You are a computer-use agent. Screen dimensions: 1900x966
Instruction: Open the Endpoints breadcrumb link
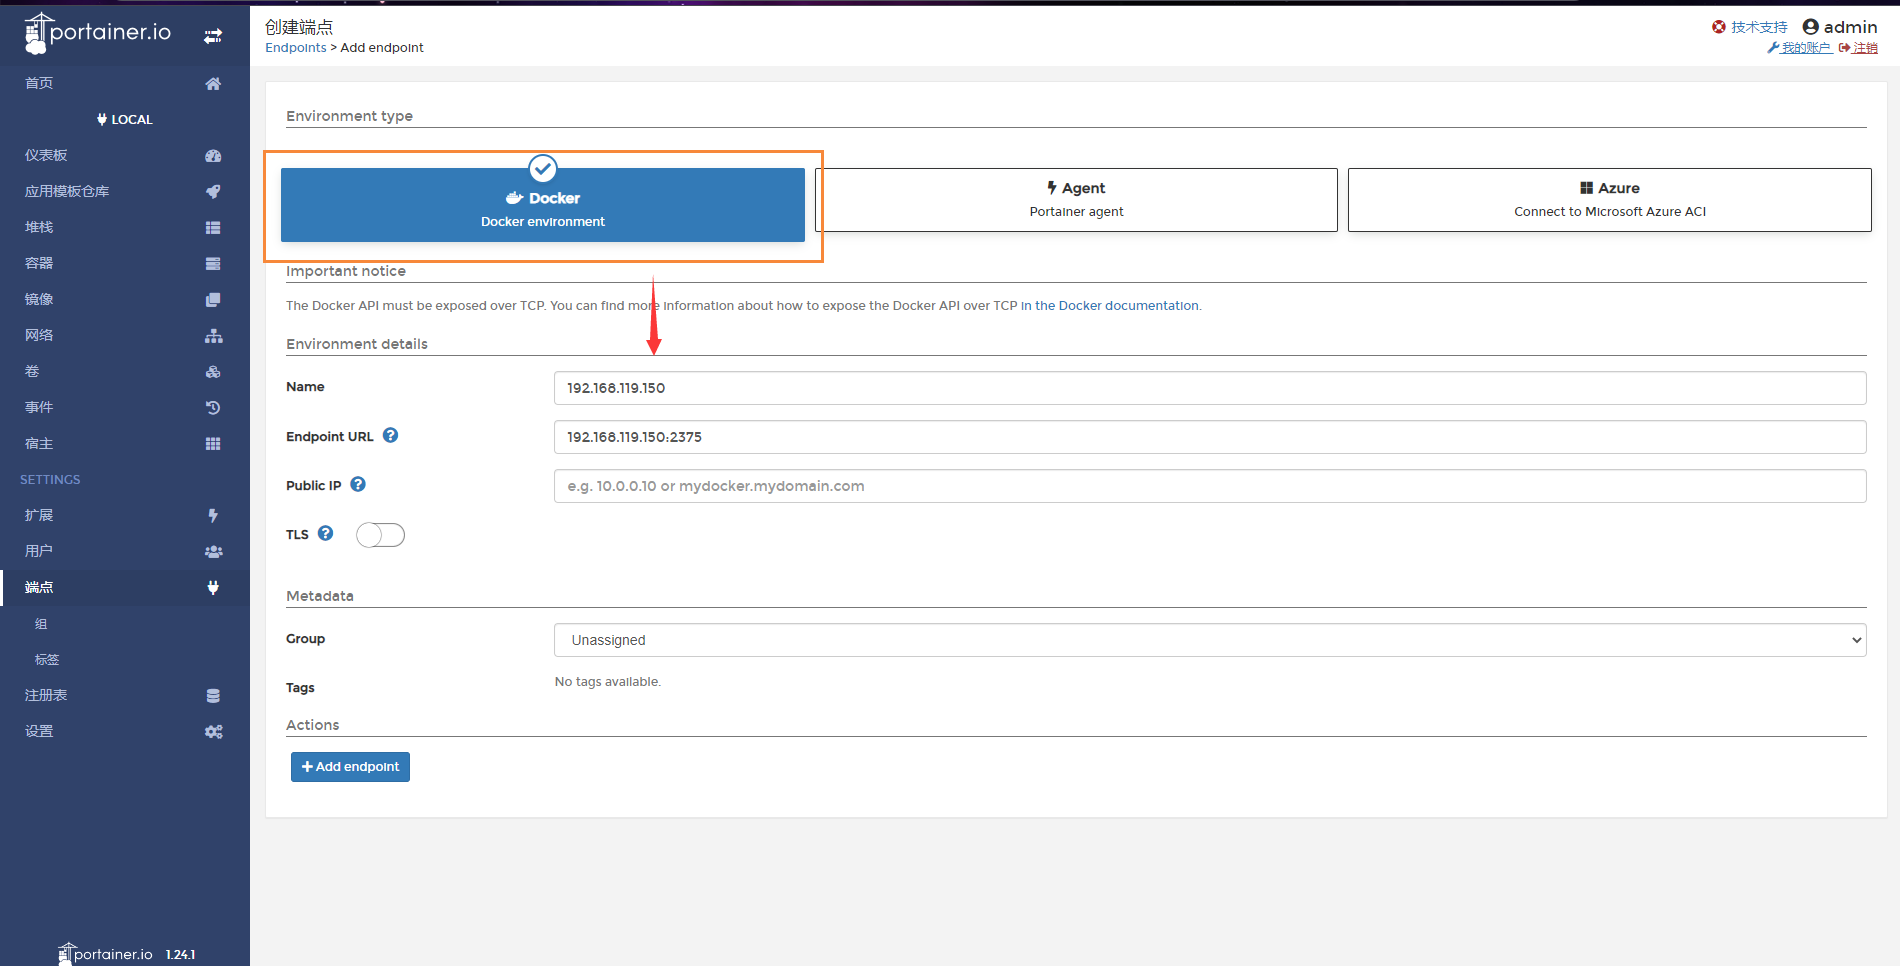tap(296, 48)
